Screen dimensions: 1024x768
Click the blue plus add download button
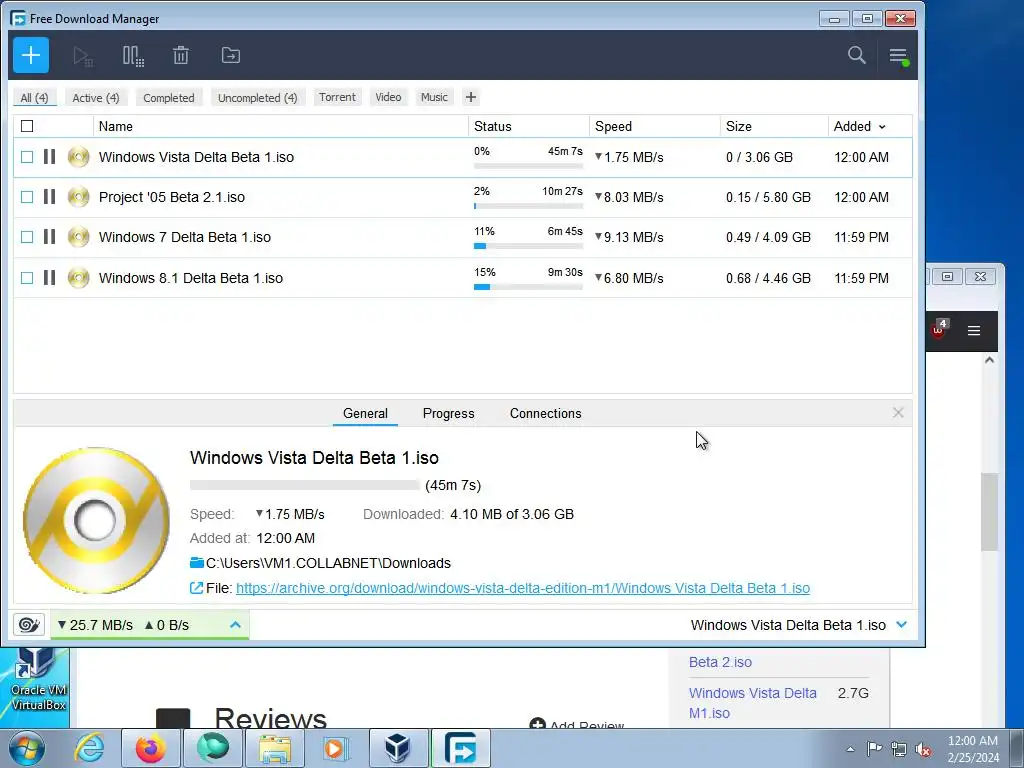coord(31,56)
